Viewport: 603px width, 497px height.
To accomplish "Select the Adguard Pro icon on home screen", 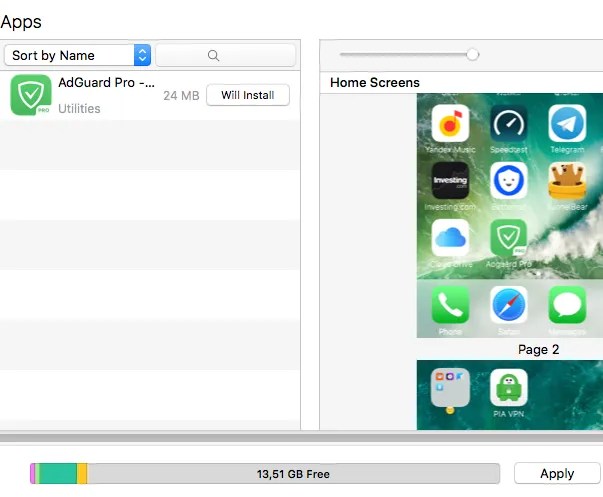I will (x=509, y=238).
